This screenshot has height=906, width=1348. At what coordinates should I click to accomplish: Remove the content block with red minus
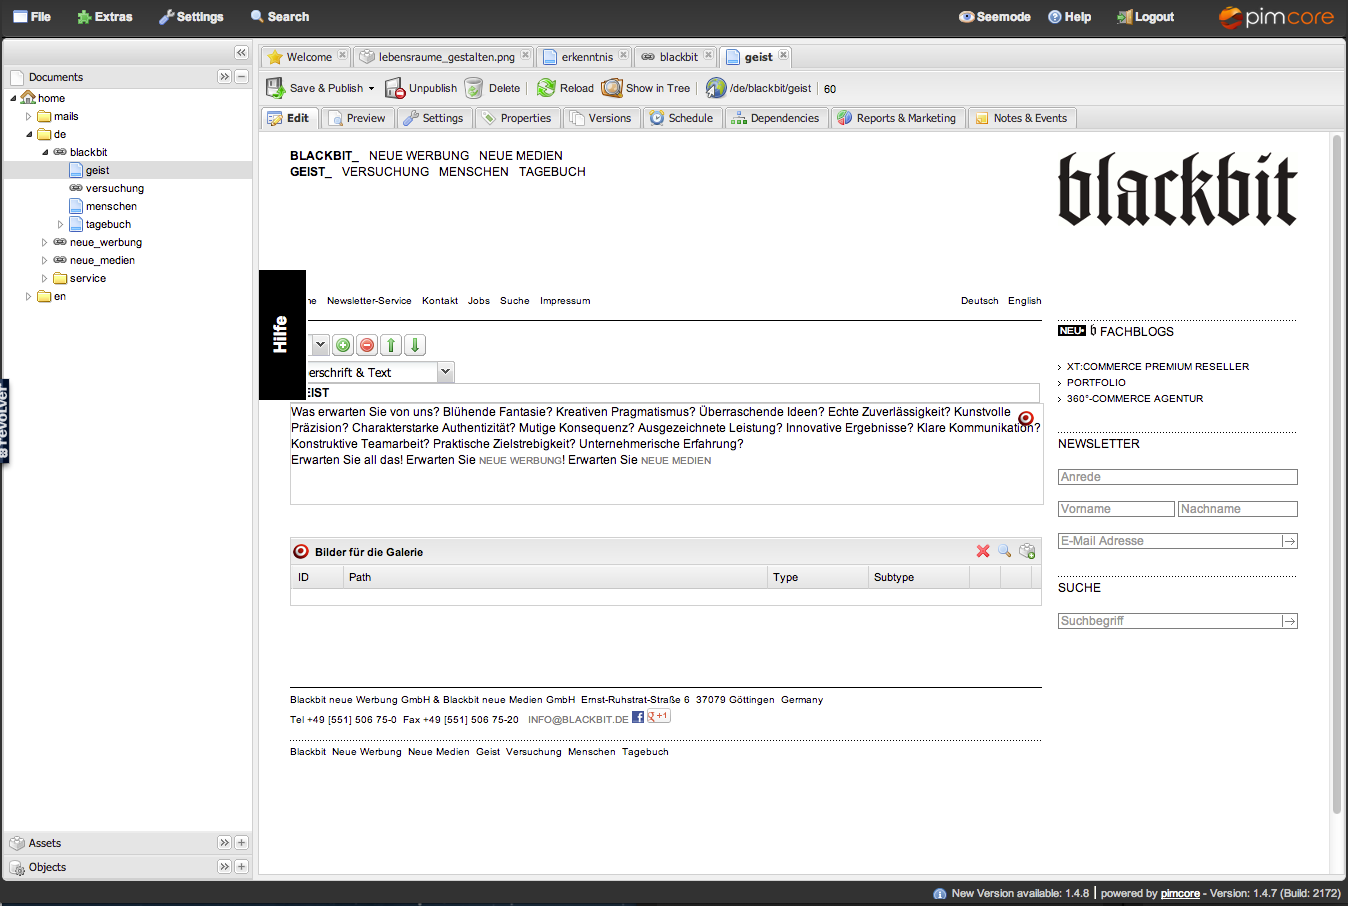367,345
